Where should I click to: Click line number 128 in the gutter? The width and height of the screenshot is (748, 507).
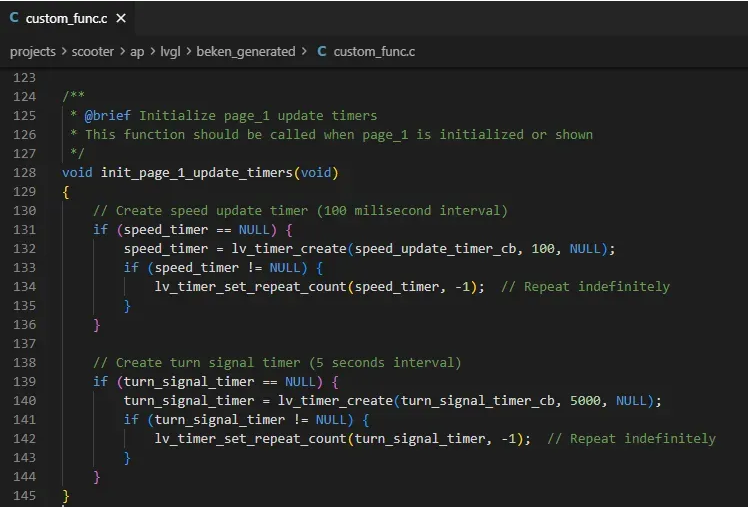tap(23, 172)
